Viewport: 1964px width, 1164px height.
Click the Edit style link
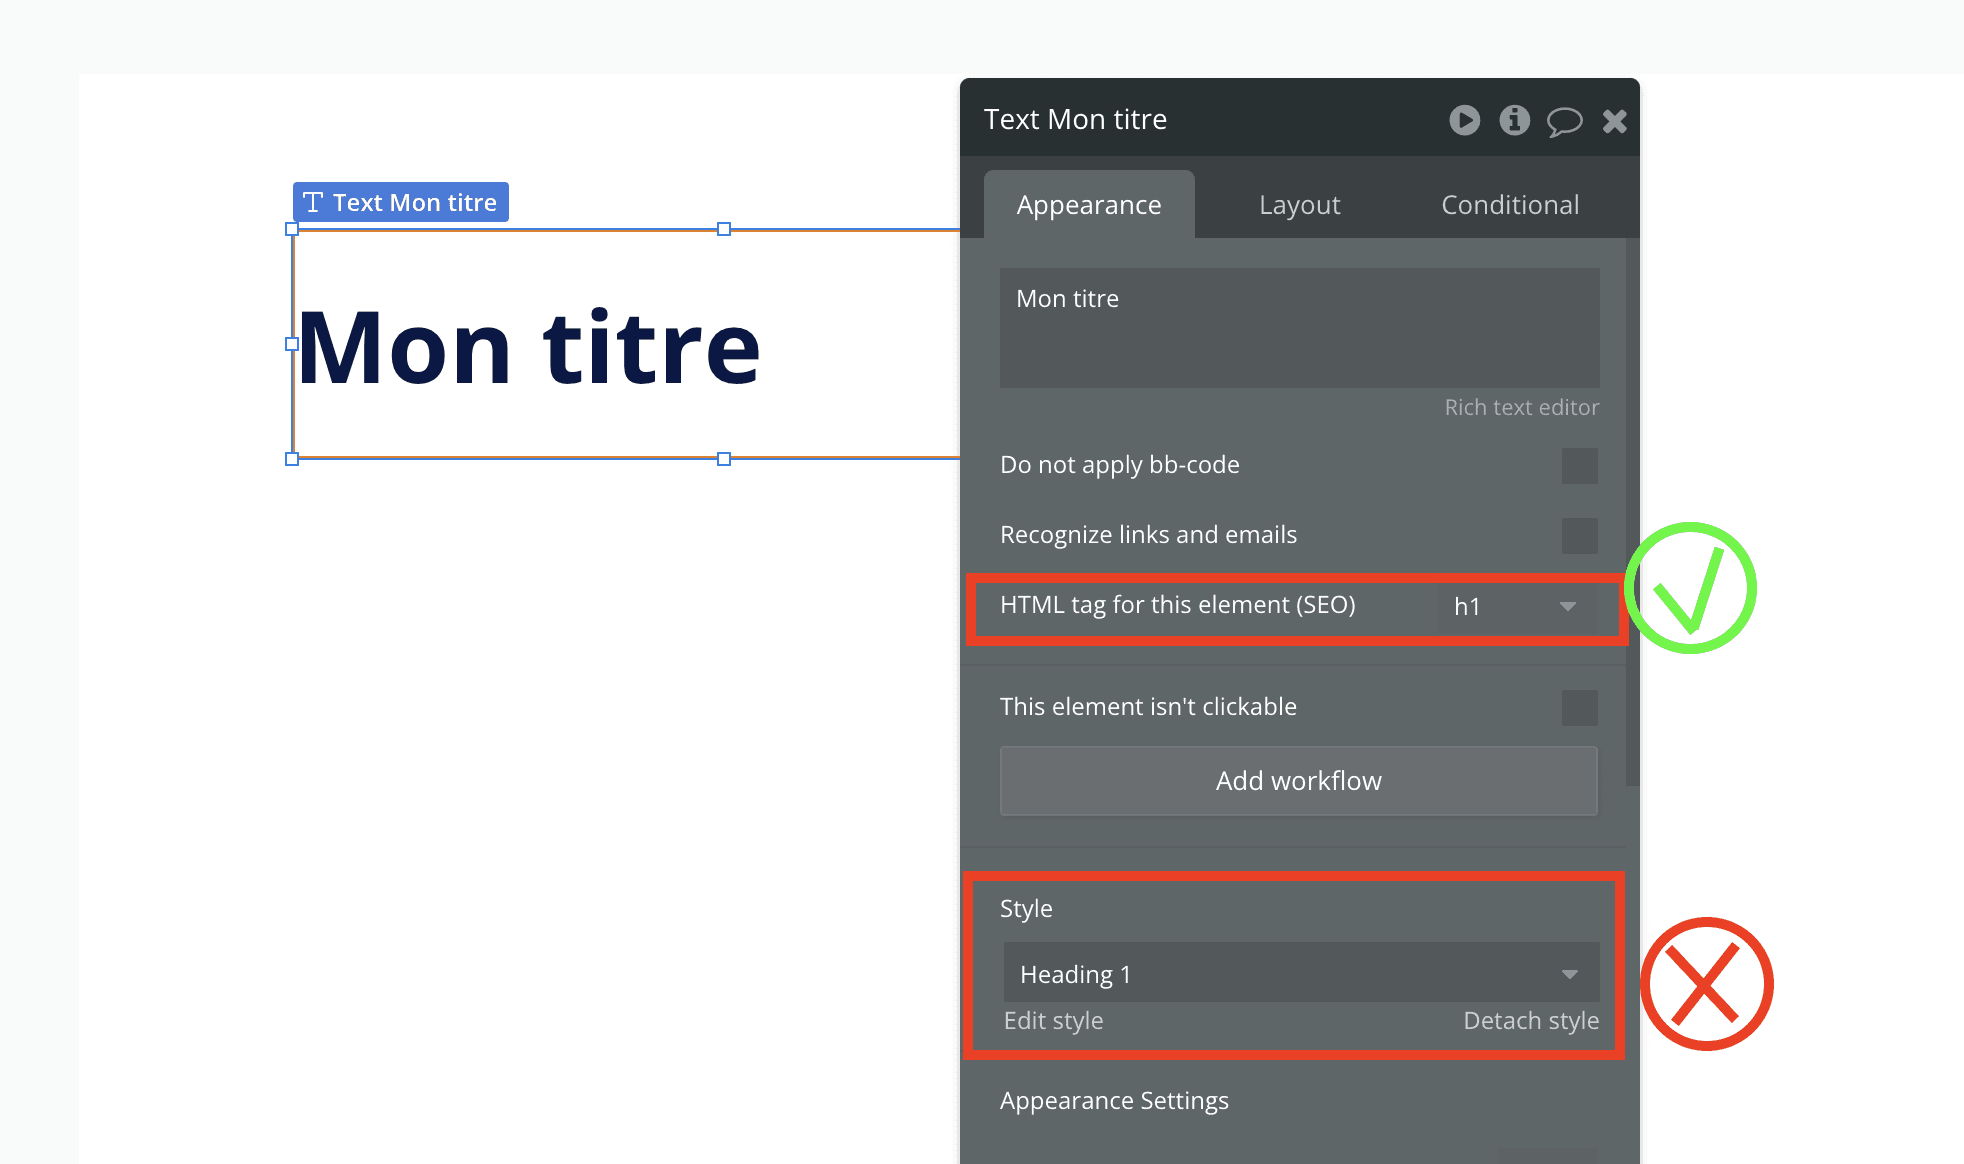pos(1052,1020)
